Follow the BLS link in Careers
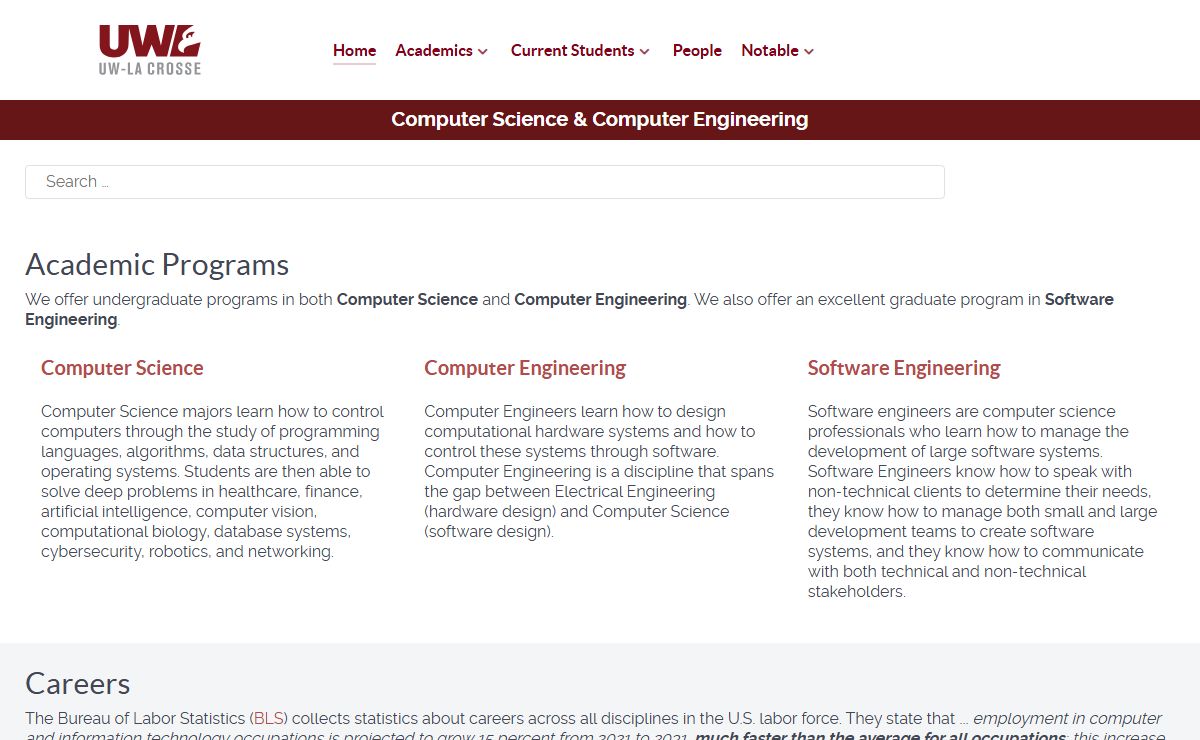 pos(269,718)
